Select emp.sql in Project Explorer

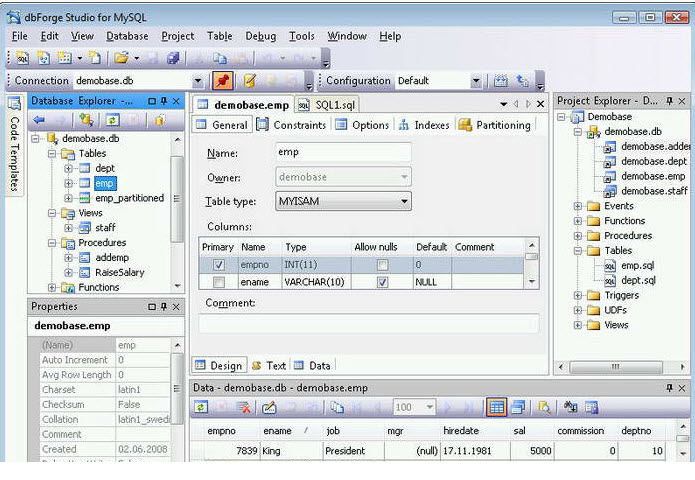(637, 265)
